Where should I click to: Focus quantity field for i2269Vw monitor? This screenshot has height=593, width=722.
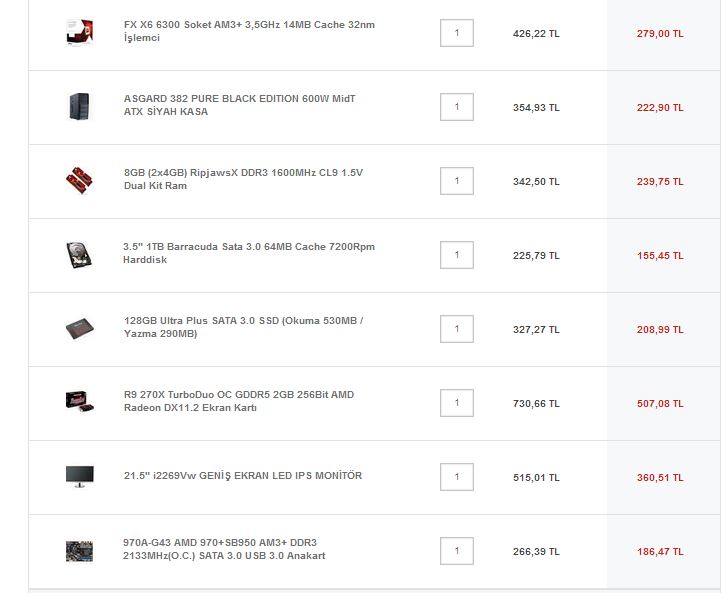[457, 477]
